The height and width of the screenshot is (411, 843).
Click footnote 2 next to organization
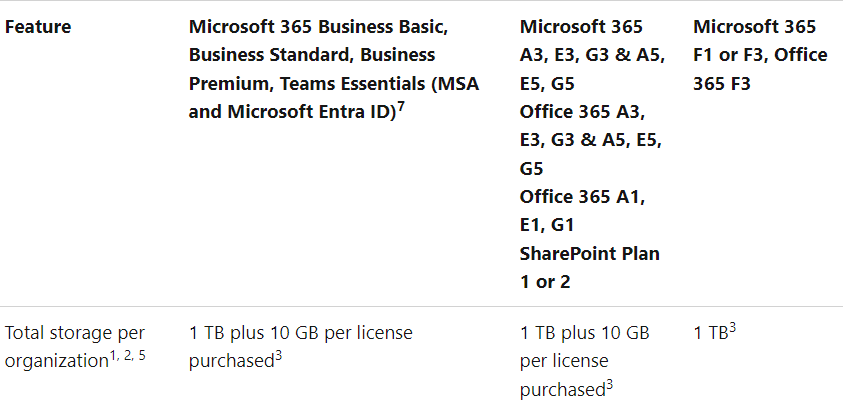[x=127, y=356]
